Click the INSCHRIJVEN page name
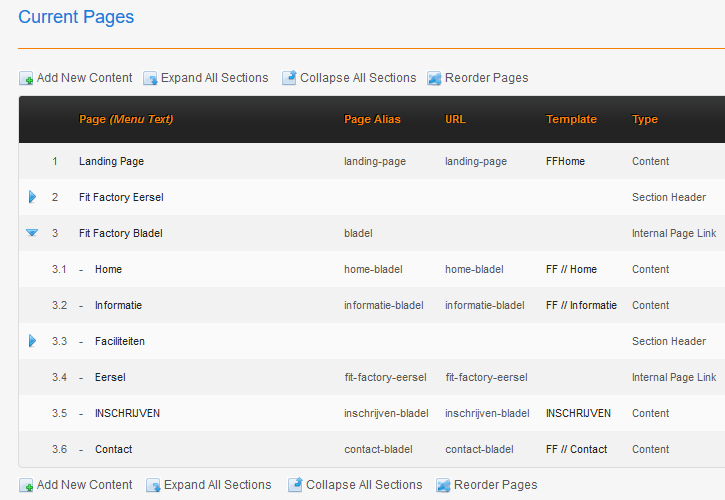Image resolution: width=725 pixels, height=500 pixels. pyautogui.click(x=128, y=413)
